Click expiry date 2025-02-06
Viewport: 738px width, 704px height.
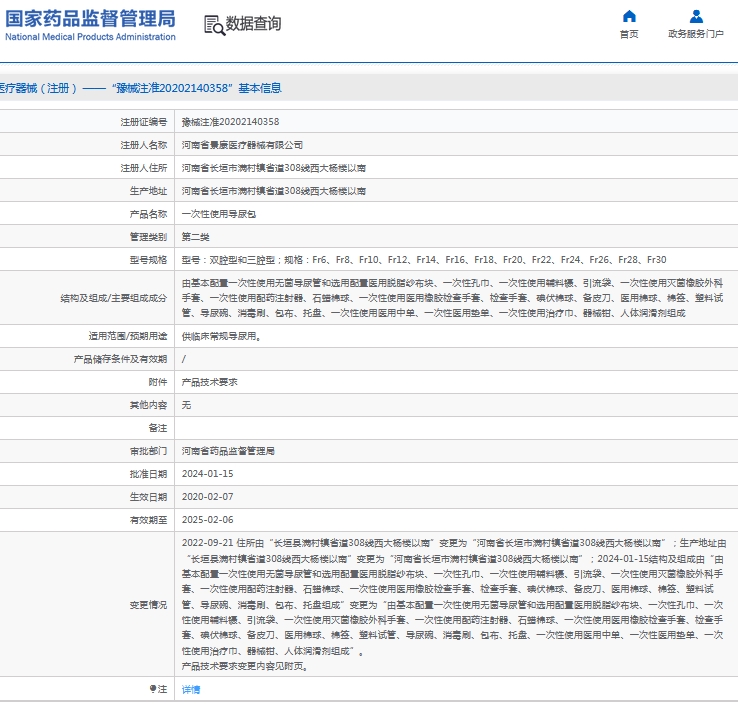coord(208,520)
